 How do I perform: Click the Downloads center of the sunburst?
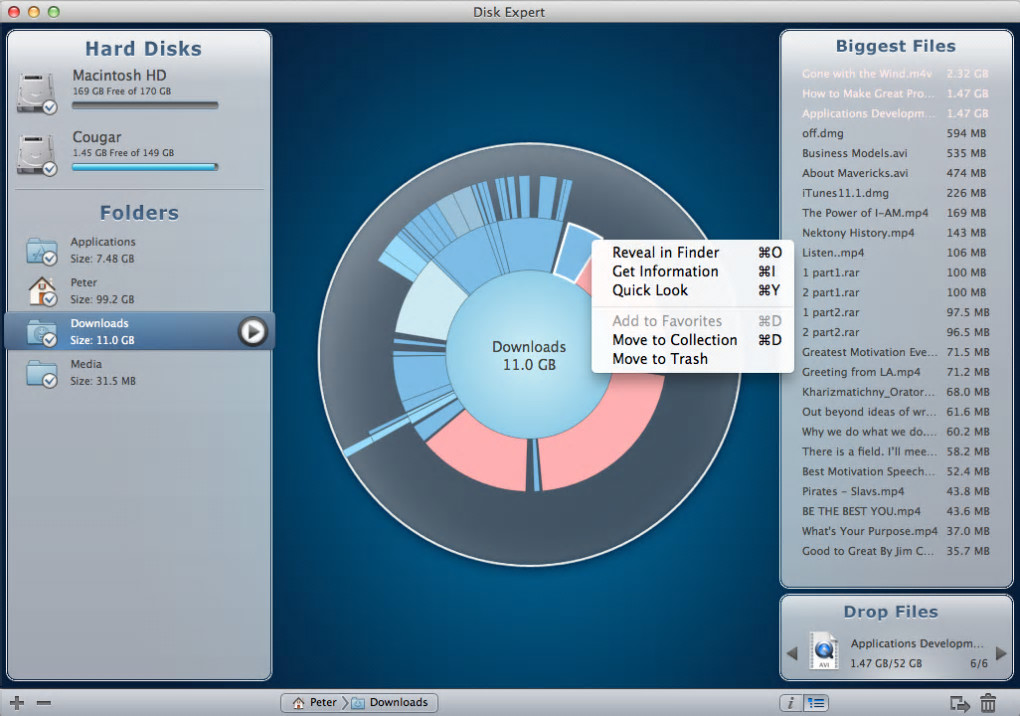coord(529,355)
